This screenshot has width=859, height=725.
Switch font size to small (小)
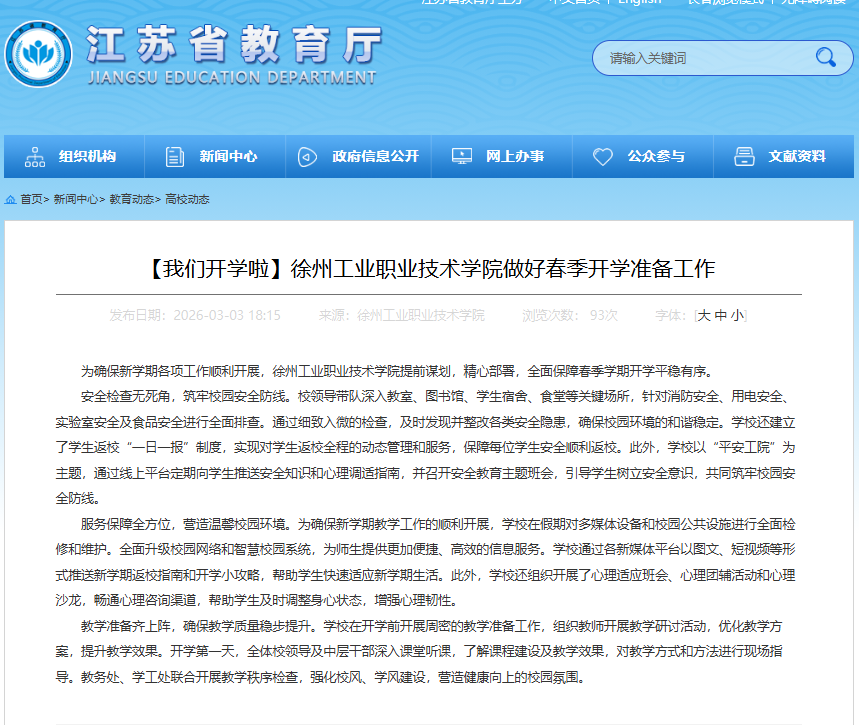(x=737, y=315)
